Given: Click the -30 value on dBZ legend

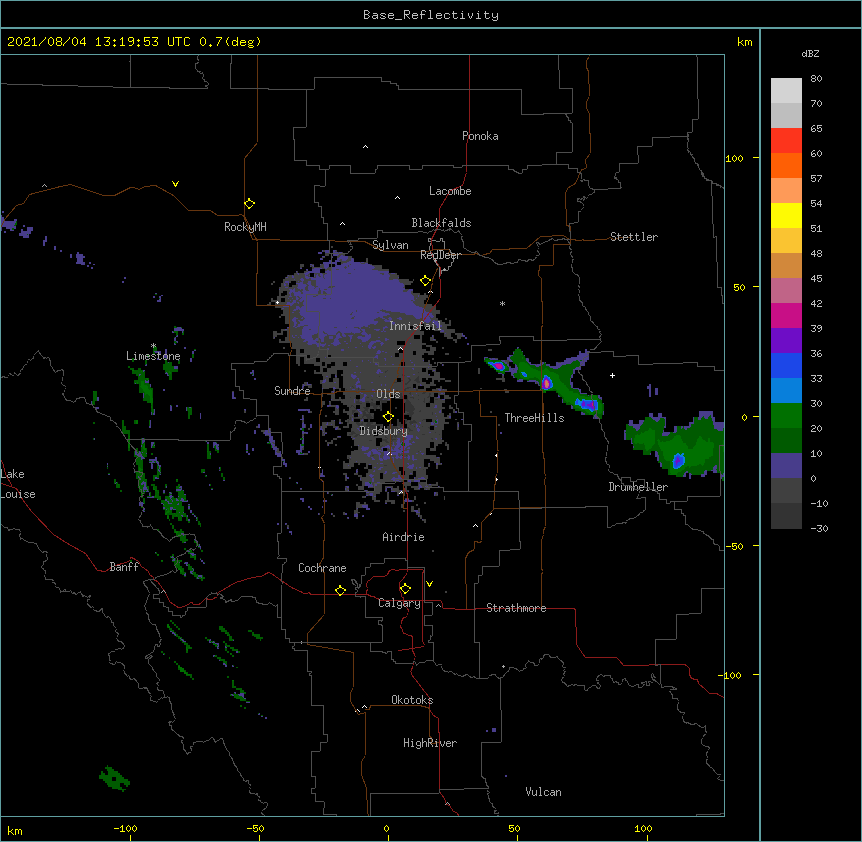Looking at the screenshot, I should 819,528.
